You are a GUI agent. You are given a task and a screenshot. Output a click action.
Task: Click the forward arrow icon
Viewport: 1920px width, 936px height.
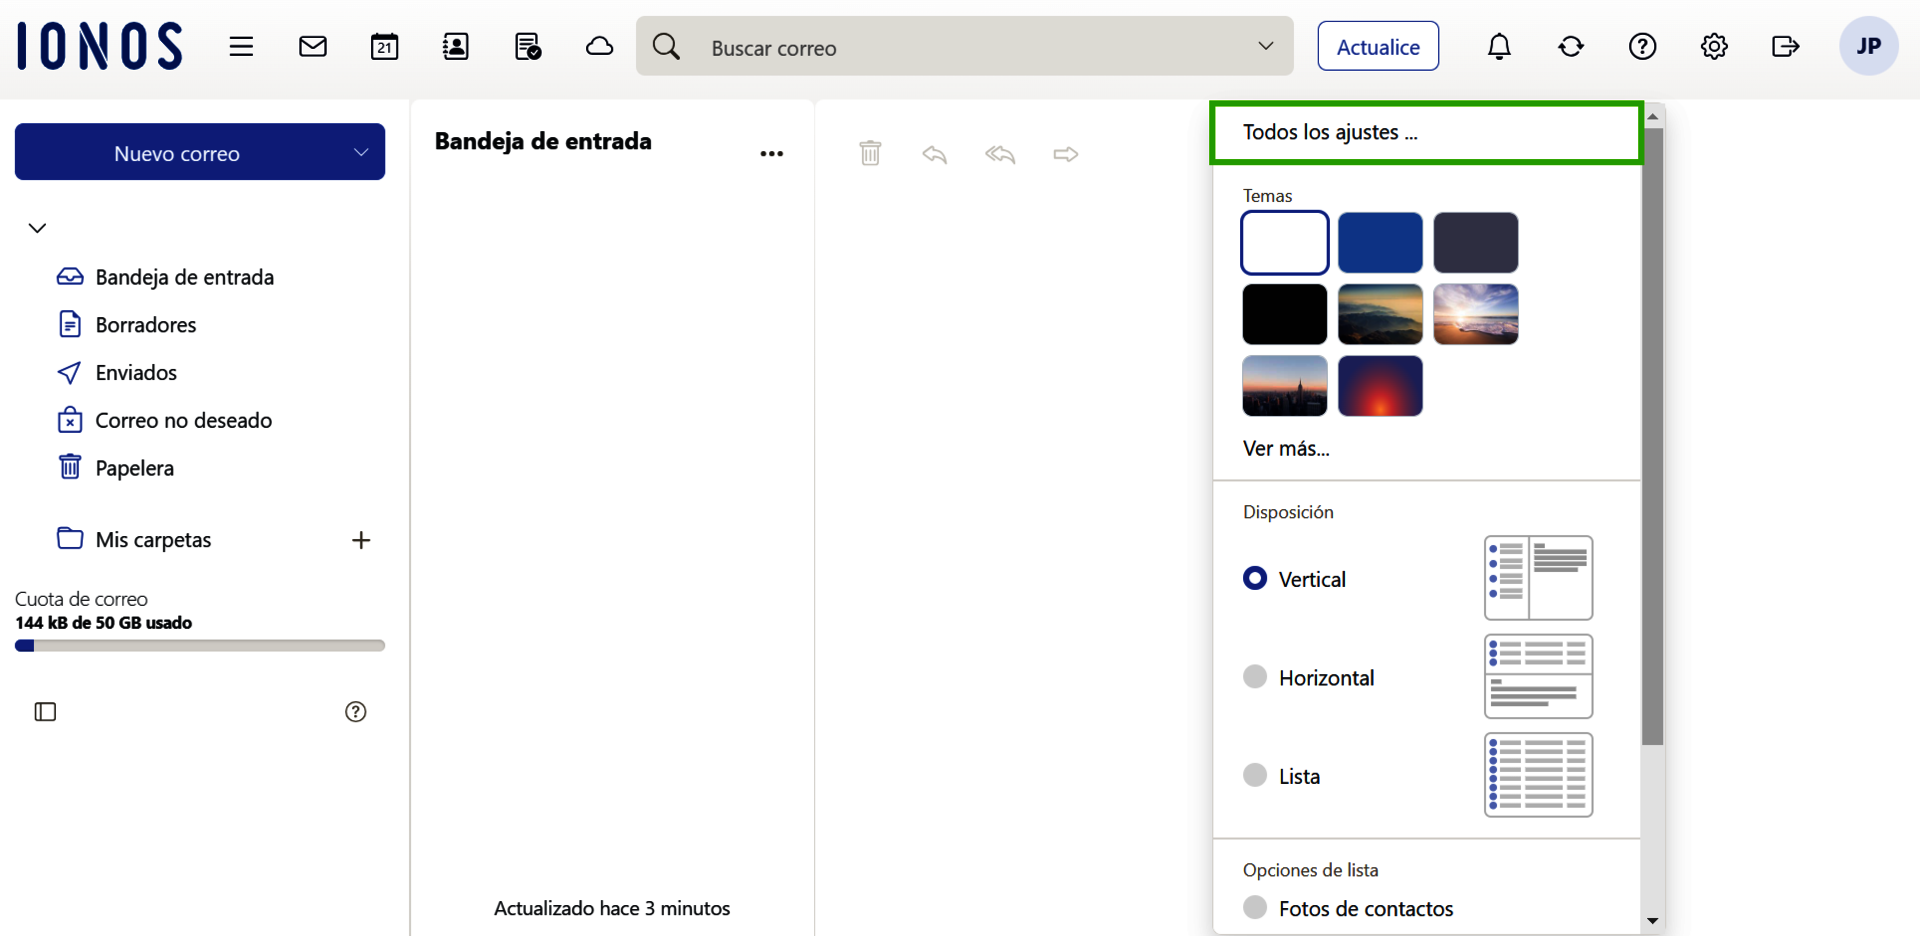pos(1066,154)
